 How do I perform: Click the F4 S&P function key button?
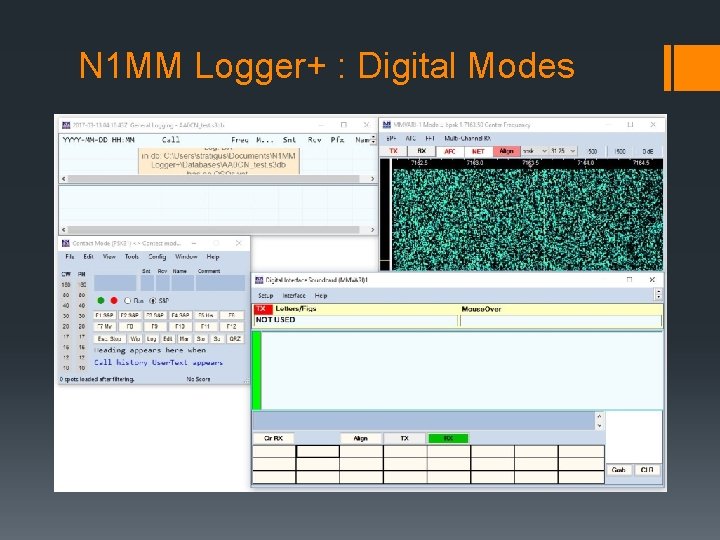tap(180, 315)
